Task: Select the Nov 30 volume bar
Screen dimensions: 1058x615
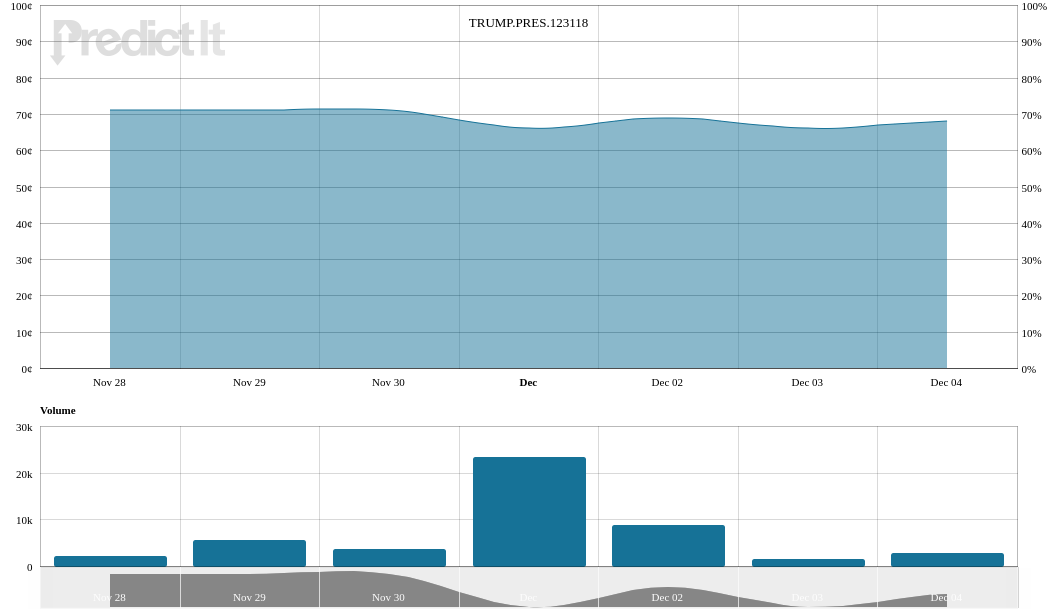Action: [x=389, y=557]
